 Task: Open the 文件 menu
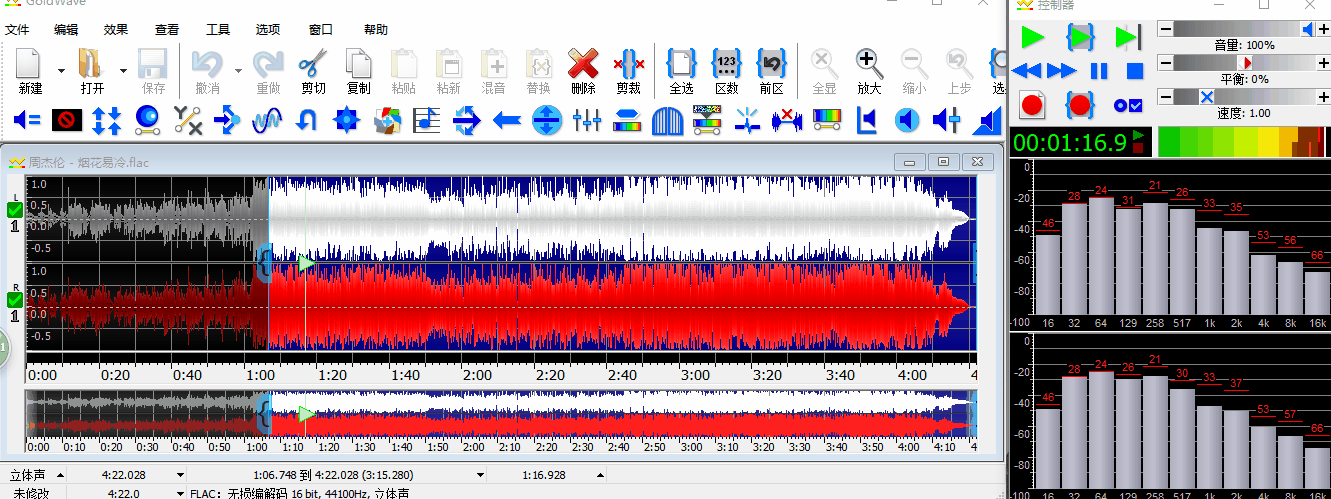coord(18,30)
